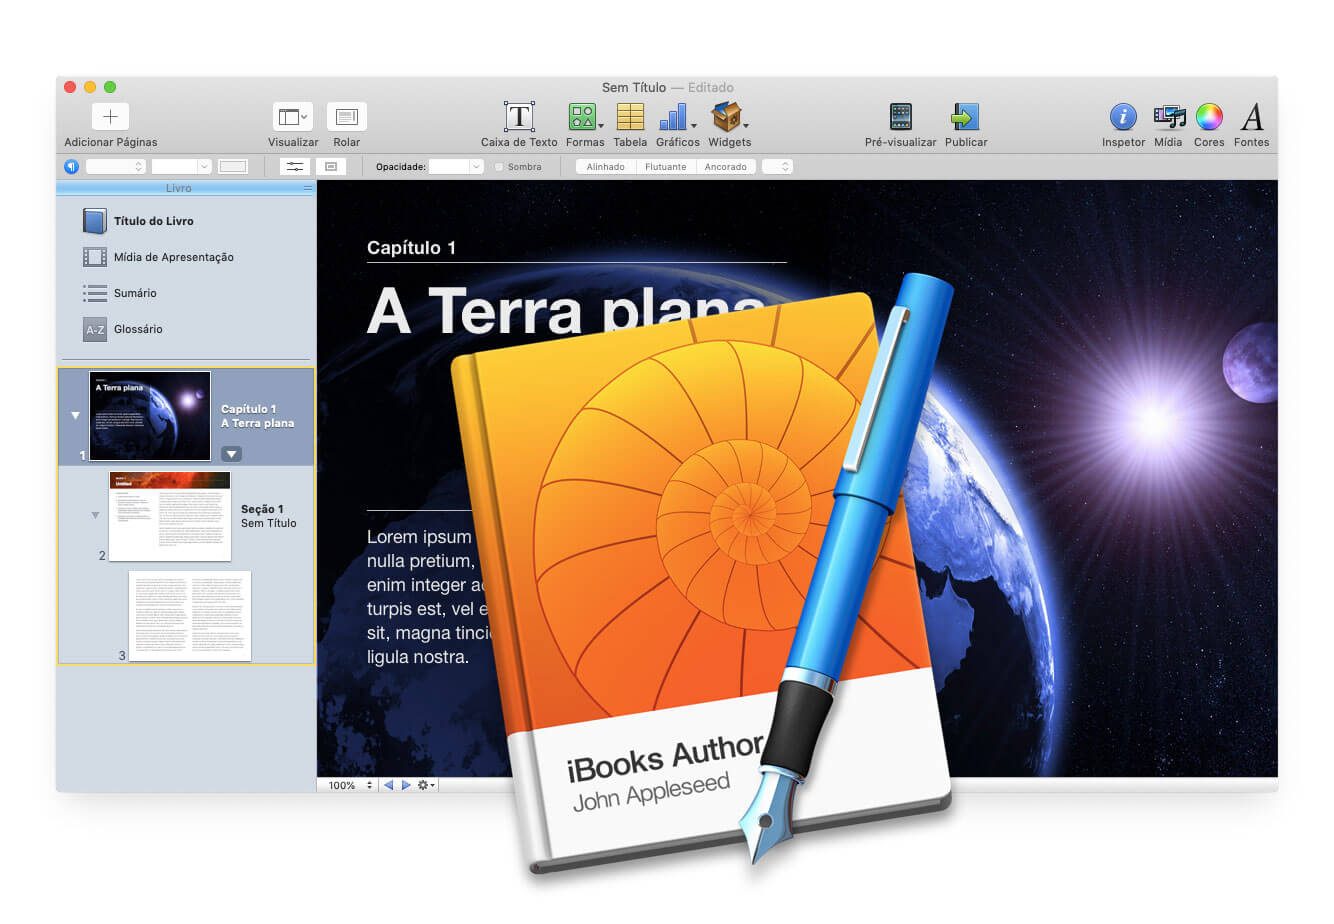Click the Seção 1 Sem Título label
1334x924 pixels.
coord(268,516)
